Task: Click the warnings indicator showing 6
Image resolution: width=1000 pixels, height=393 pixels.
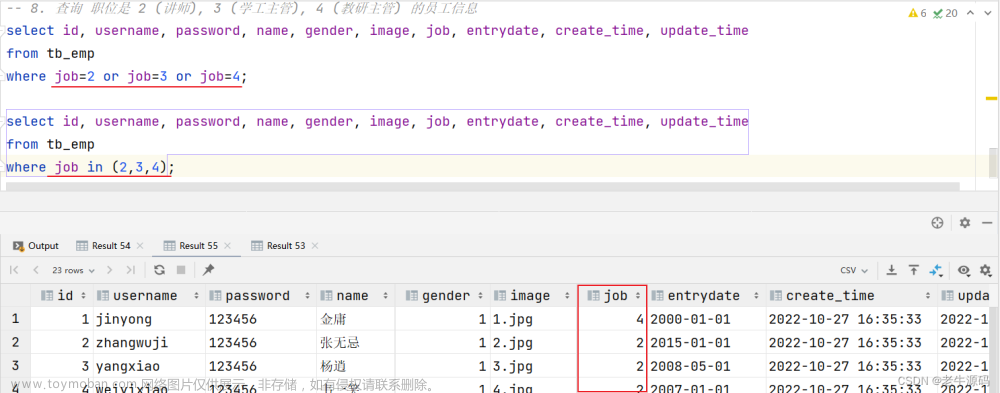Action: pos(916,13)
